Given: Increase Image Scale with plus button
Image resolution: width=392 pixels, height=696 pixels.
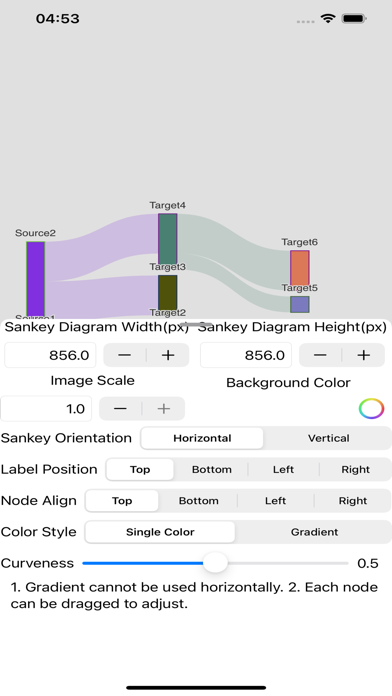Looking at the screenshot, I should (164, 408).
